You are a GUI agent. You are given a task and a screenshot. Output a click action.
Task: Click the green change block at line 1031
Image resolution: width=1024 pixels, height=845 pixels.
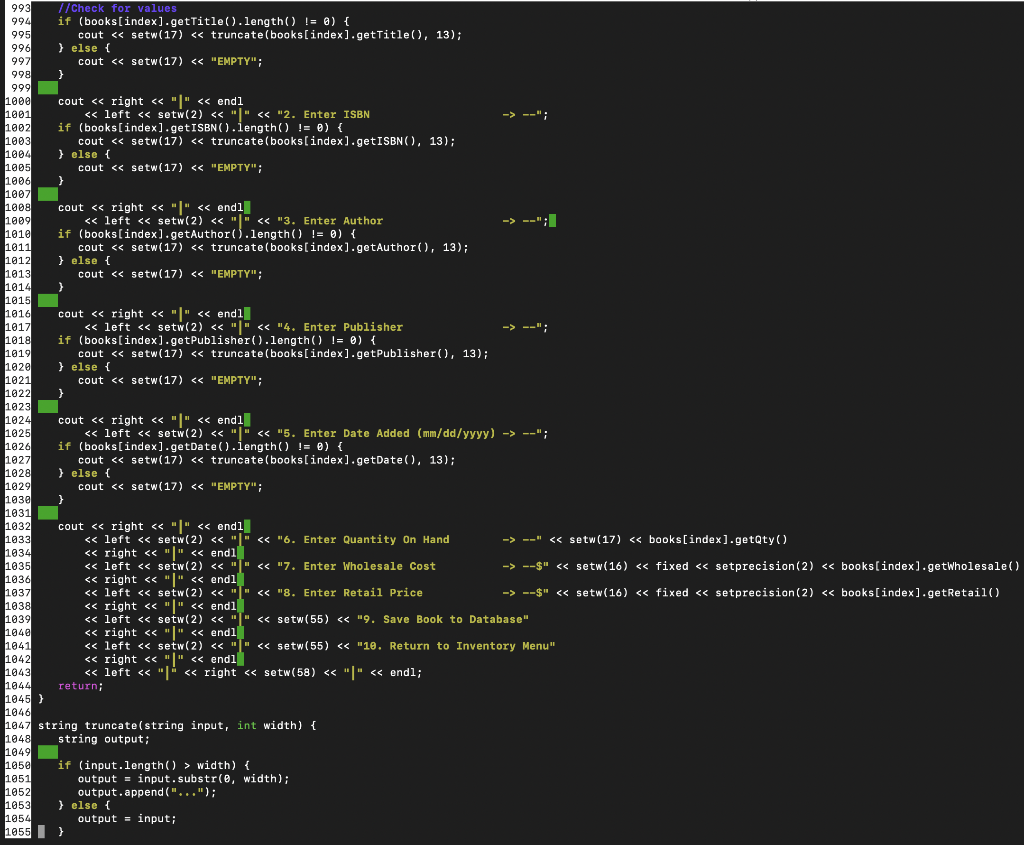(x=46, y=512)
